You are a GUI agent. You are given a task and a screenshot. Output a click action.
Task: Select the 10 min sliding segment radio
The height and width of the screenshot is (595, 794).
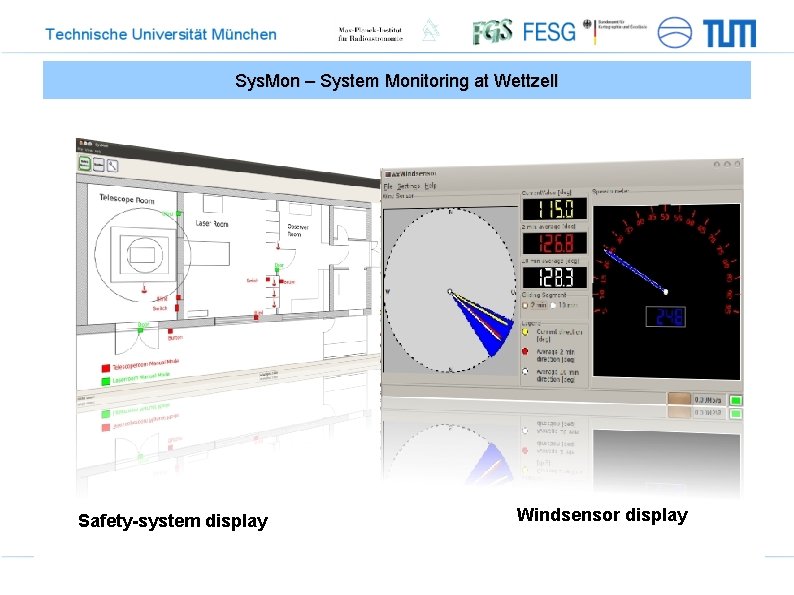click(553, 305)
